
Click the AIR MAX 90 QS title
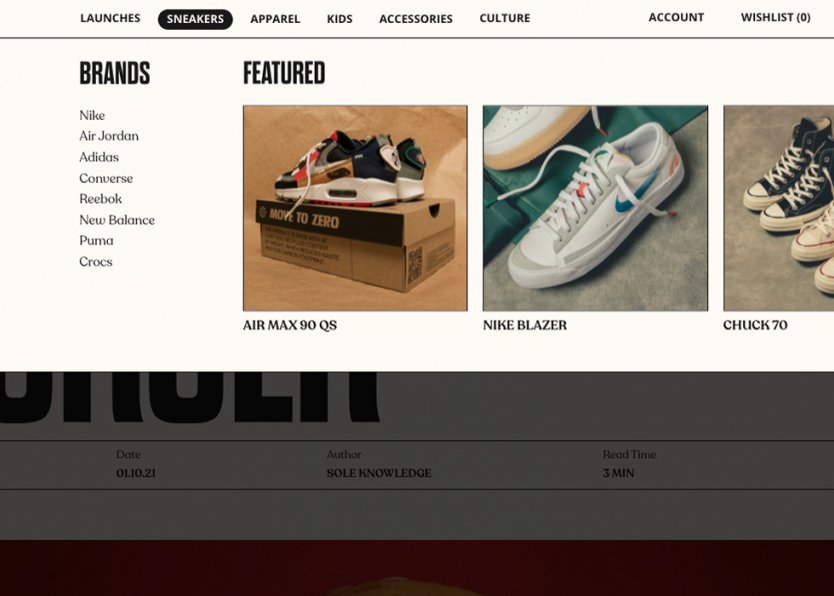(290, 325)
